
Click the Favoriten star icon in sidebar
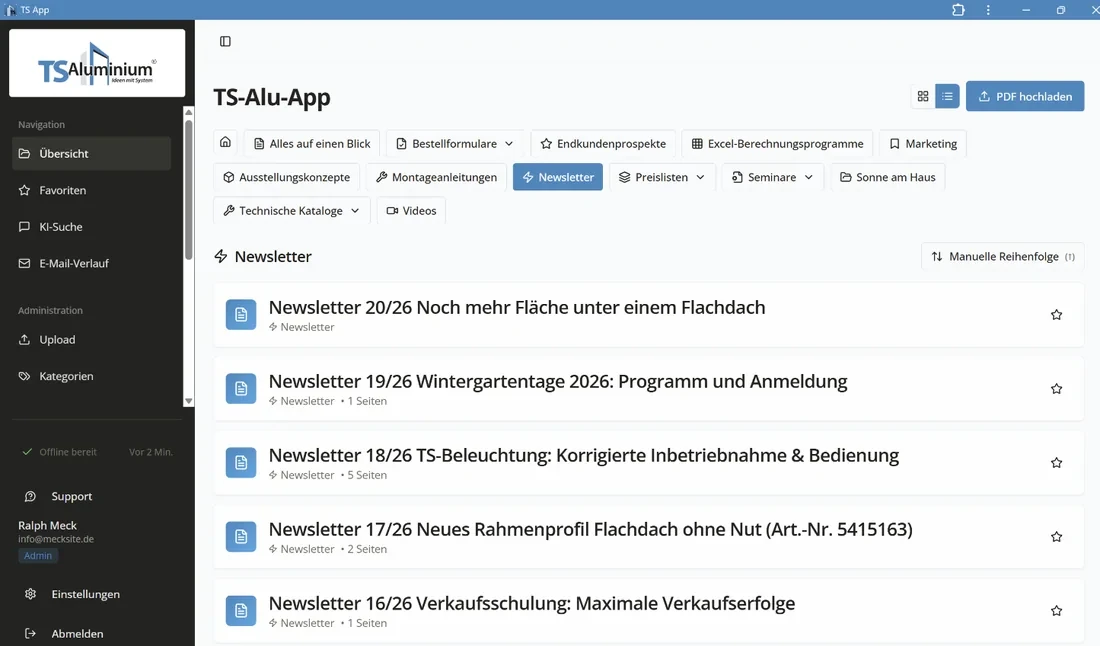25,190
